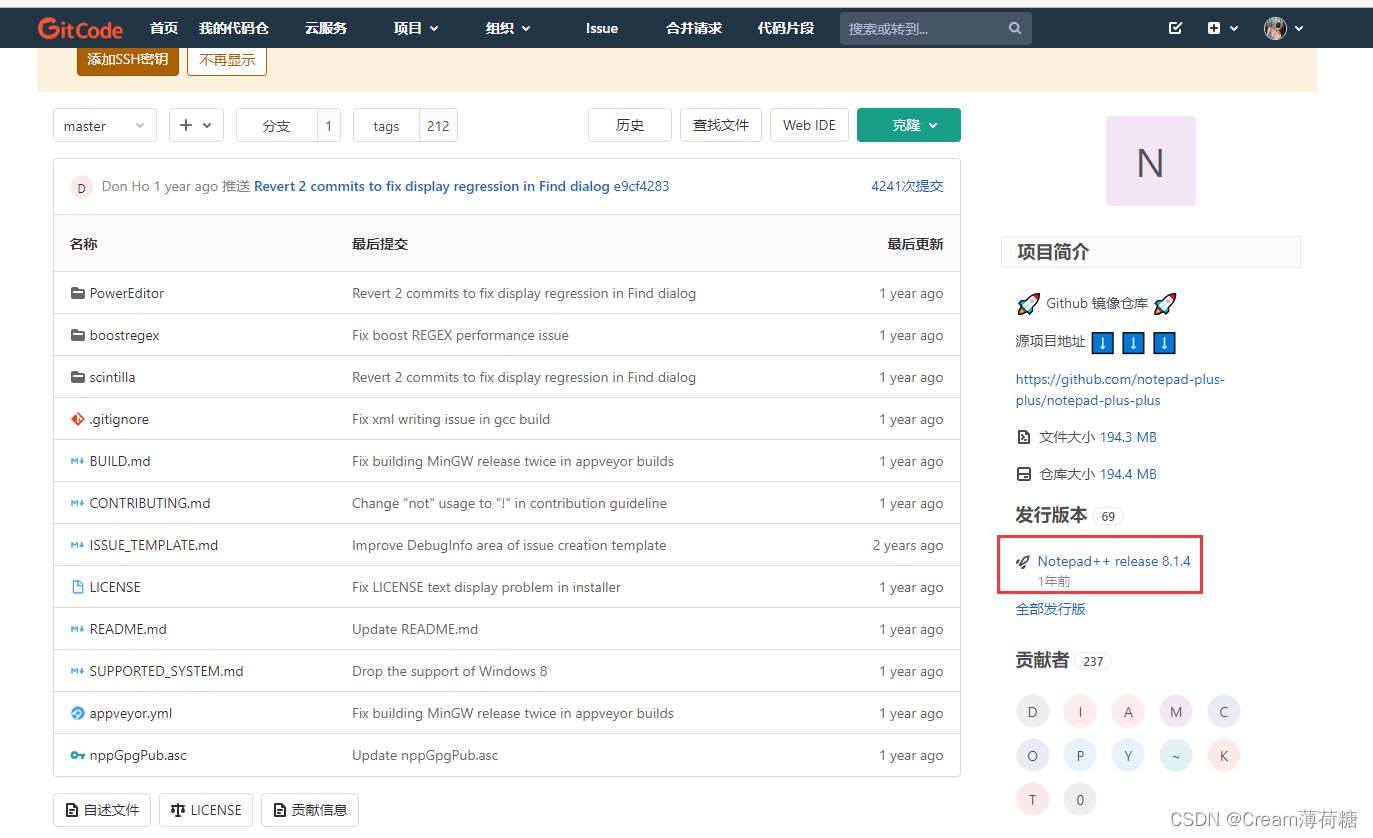Click the 194.3 MB file size value
The height and width of the screenshot is (838, 1373).
[1128, 437]
